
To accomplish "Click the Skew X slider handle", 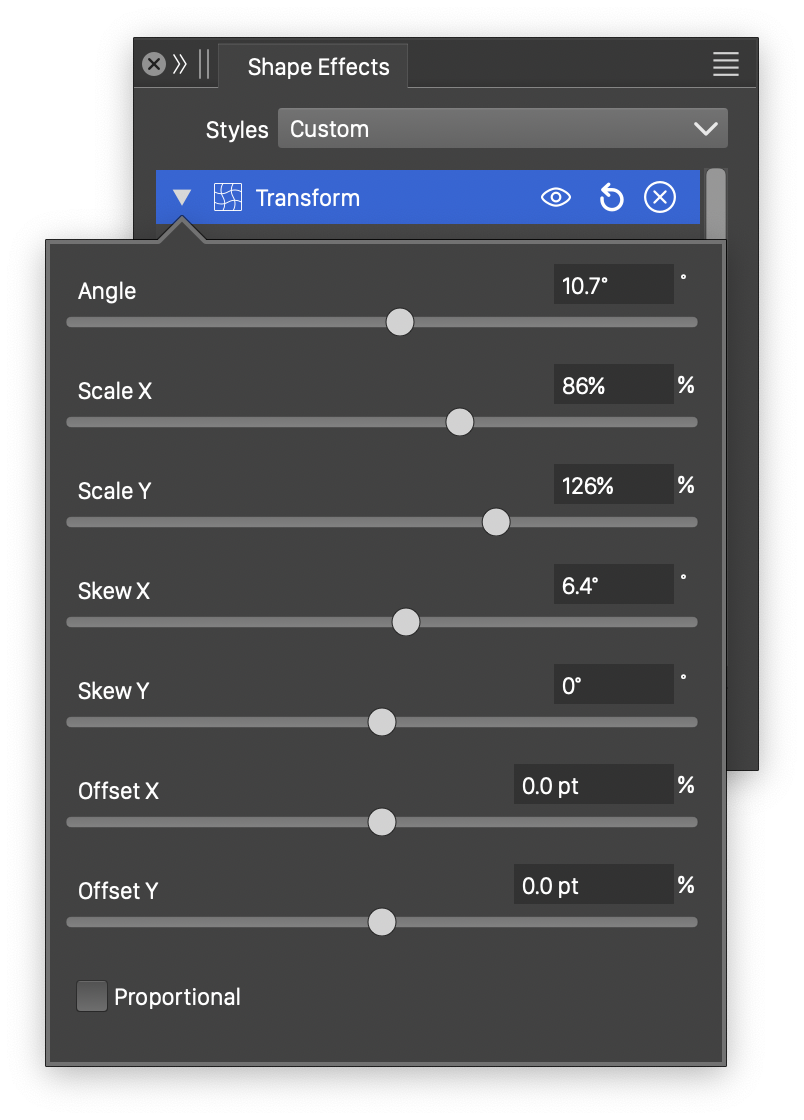I will pyautogui.click(x=405, y=622).
